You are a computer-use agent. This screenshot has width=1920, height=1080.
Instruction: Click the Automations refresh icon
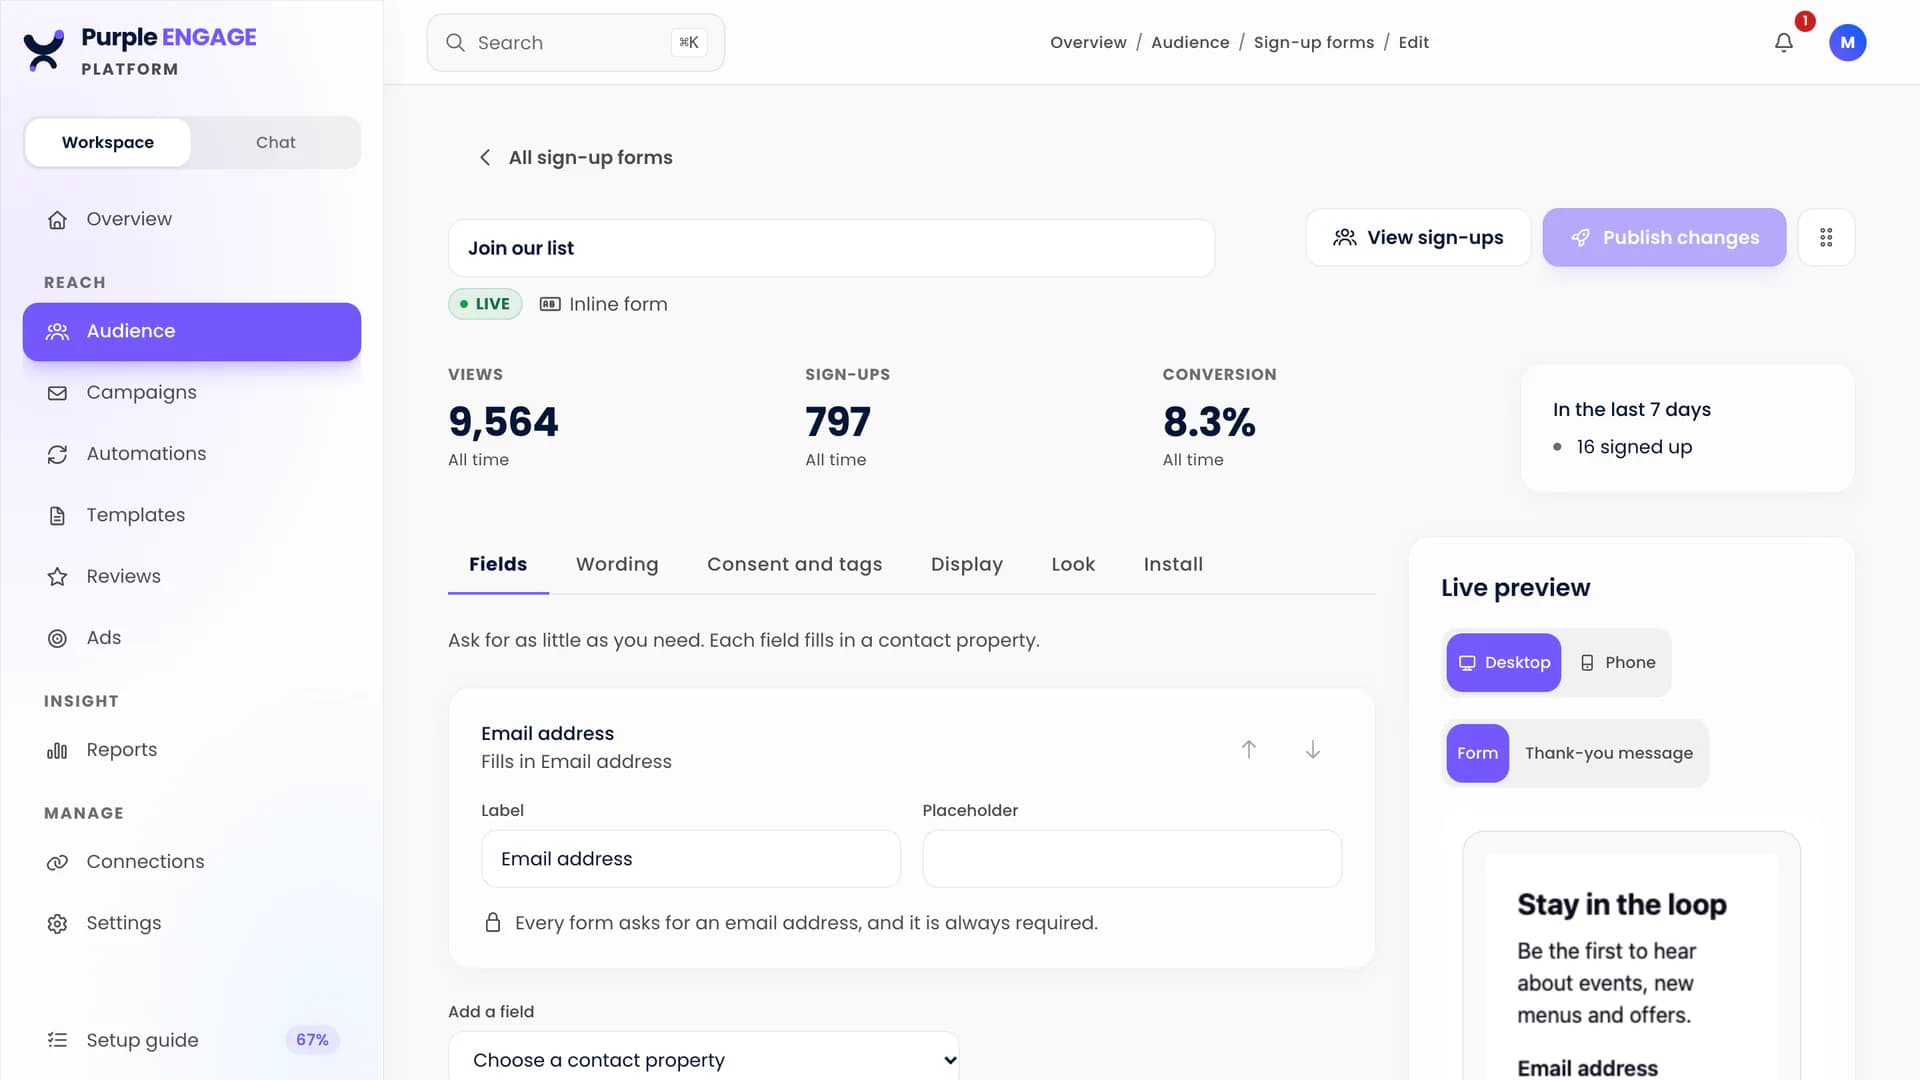click(58, 454)
